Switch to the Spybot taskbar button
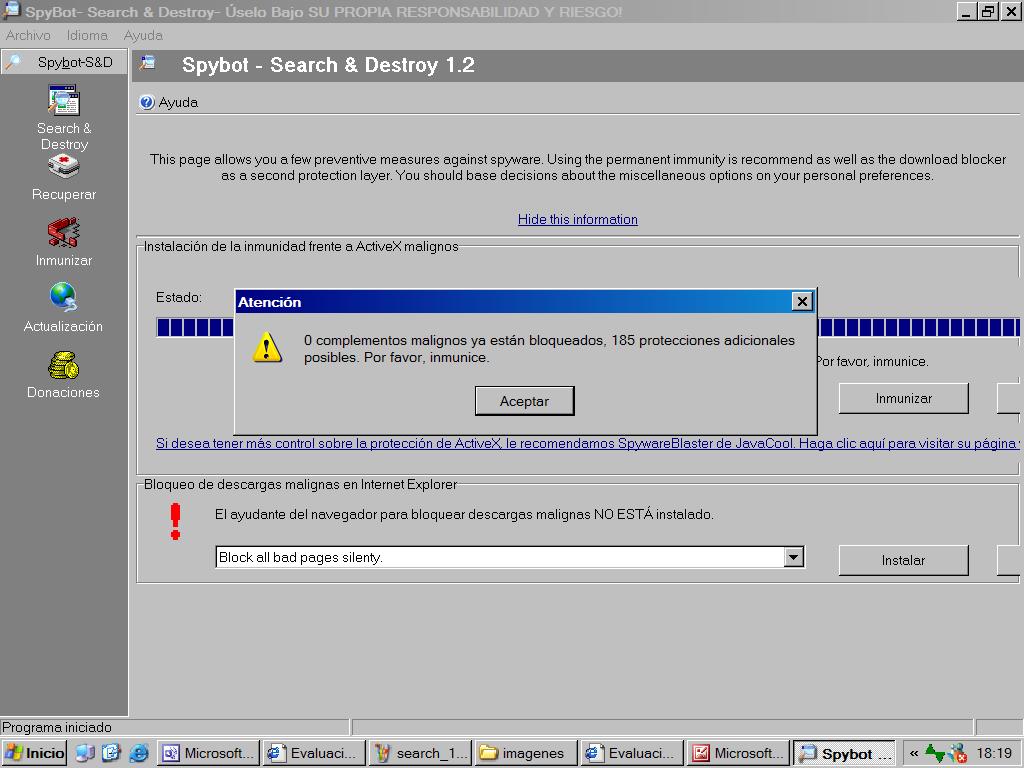The image size is (1024, 768). 846,753
